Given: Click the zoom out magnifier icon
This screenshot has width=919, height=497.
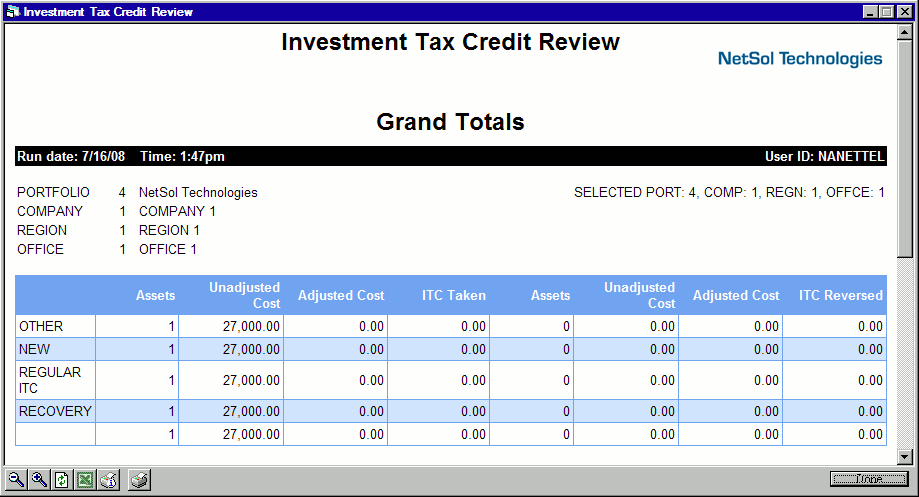Looking at the screenshot, I should [x=16, y=480].
